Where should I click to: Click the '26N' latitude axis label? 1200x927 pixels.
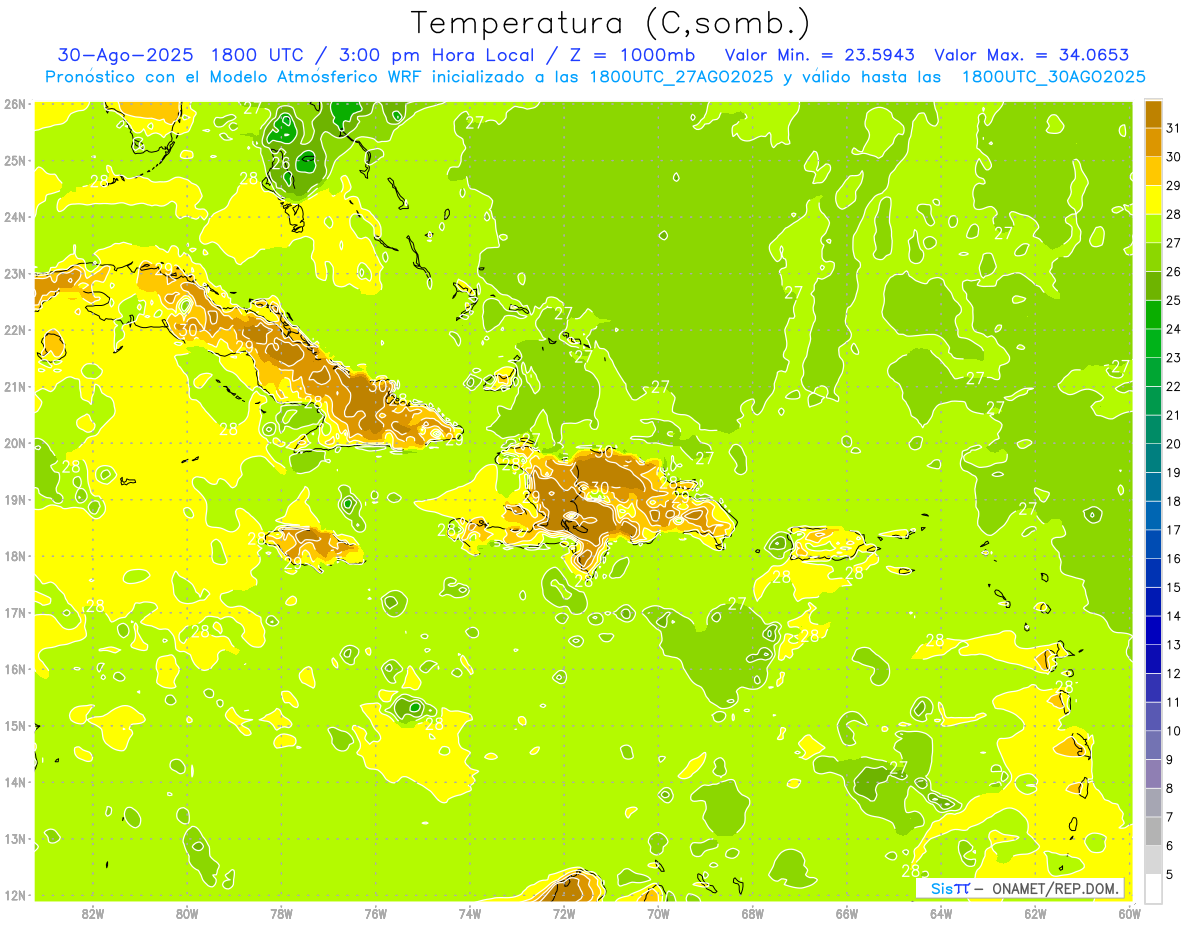click(x=14, y=104)
